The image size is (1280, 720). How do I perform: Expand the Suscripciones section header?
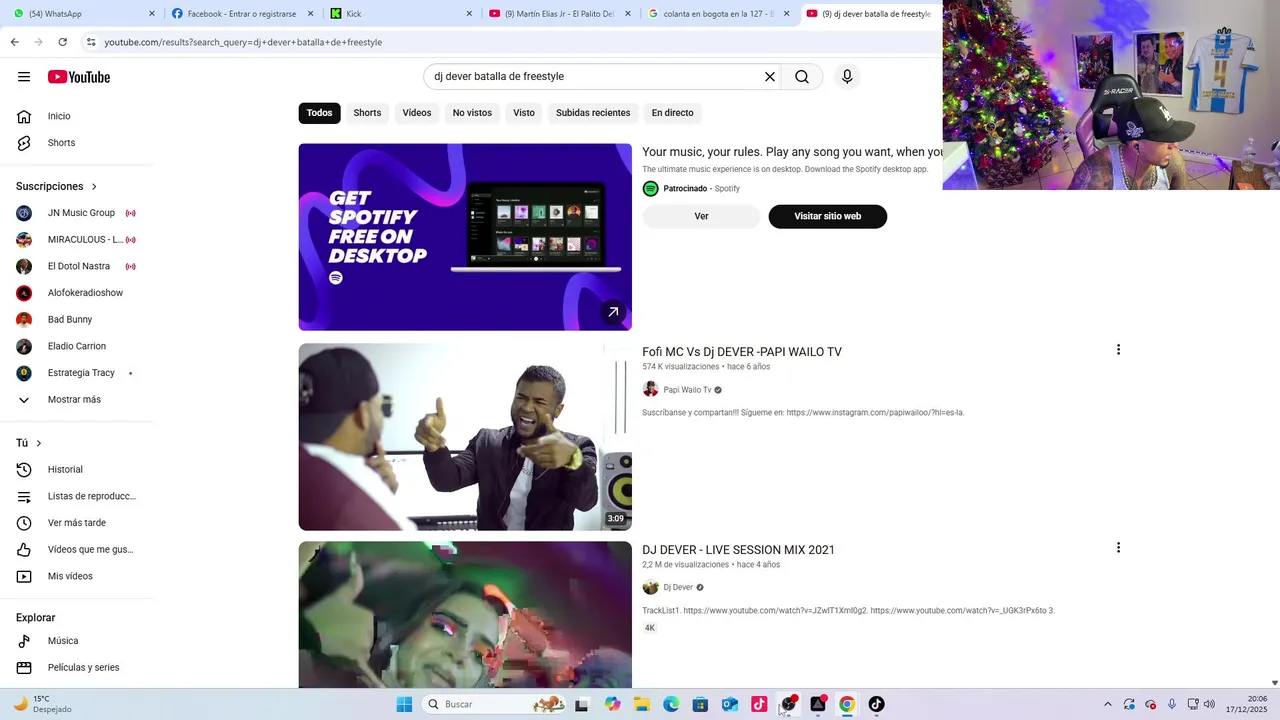point(57,187)
